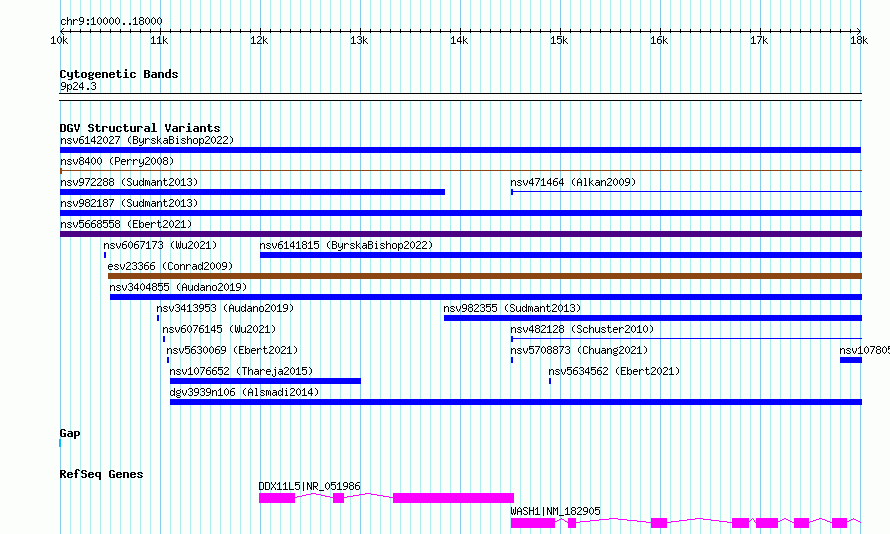The image size is (890, 534).
Task: Click the DGV Structural Variants track title
Action: pos(140,128)
